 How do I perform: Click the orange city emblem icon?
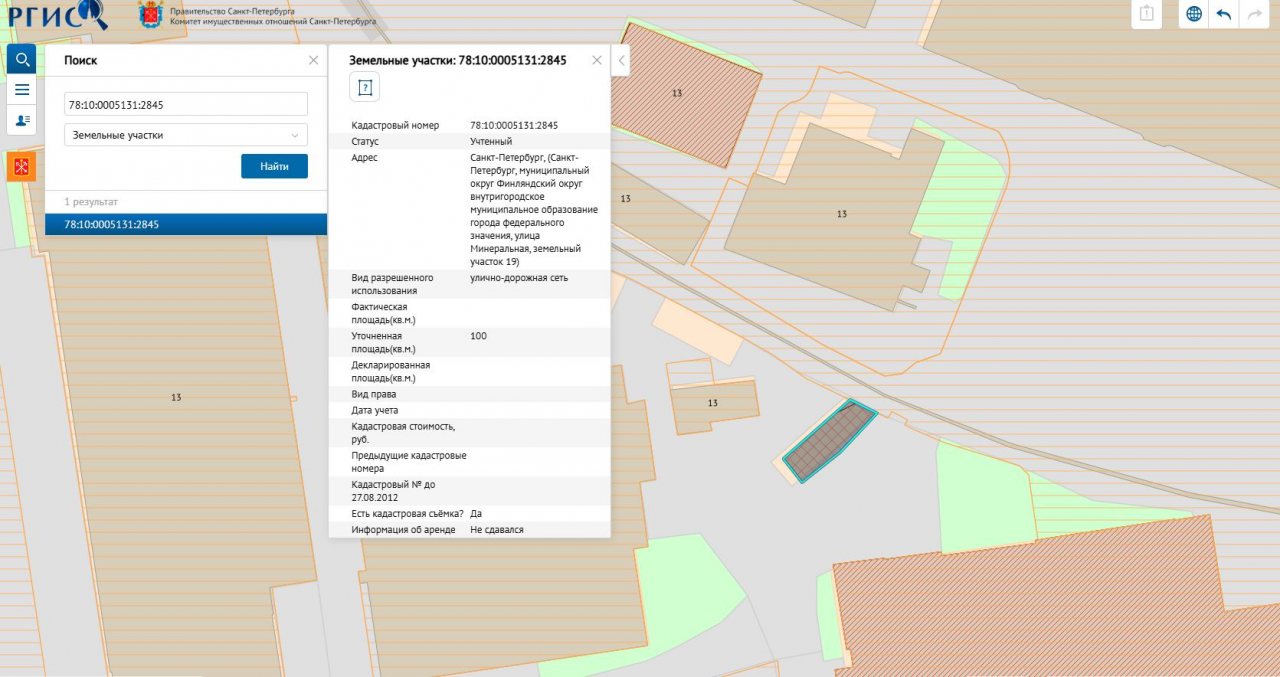coord(21,166)
